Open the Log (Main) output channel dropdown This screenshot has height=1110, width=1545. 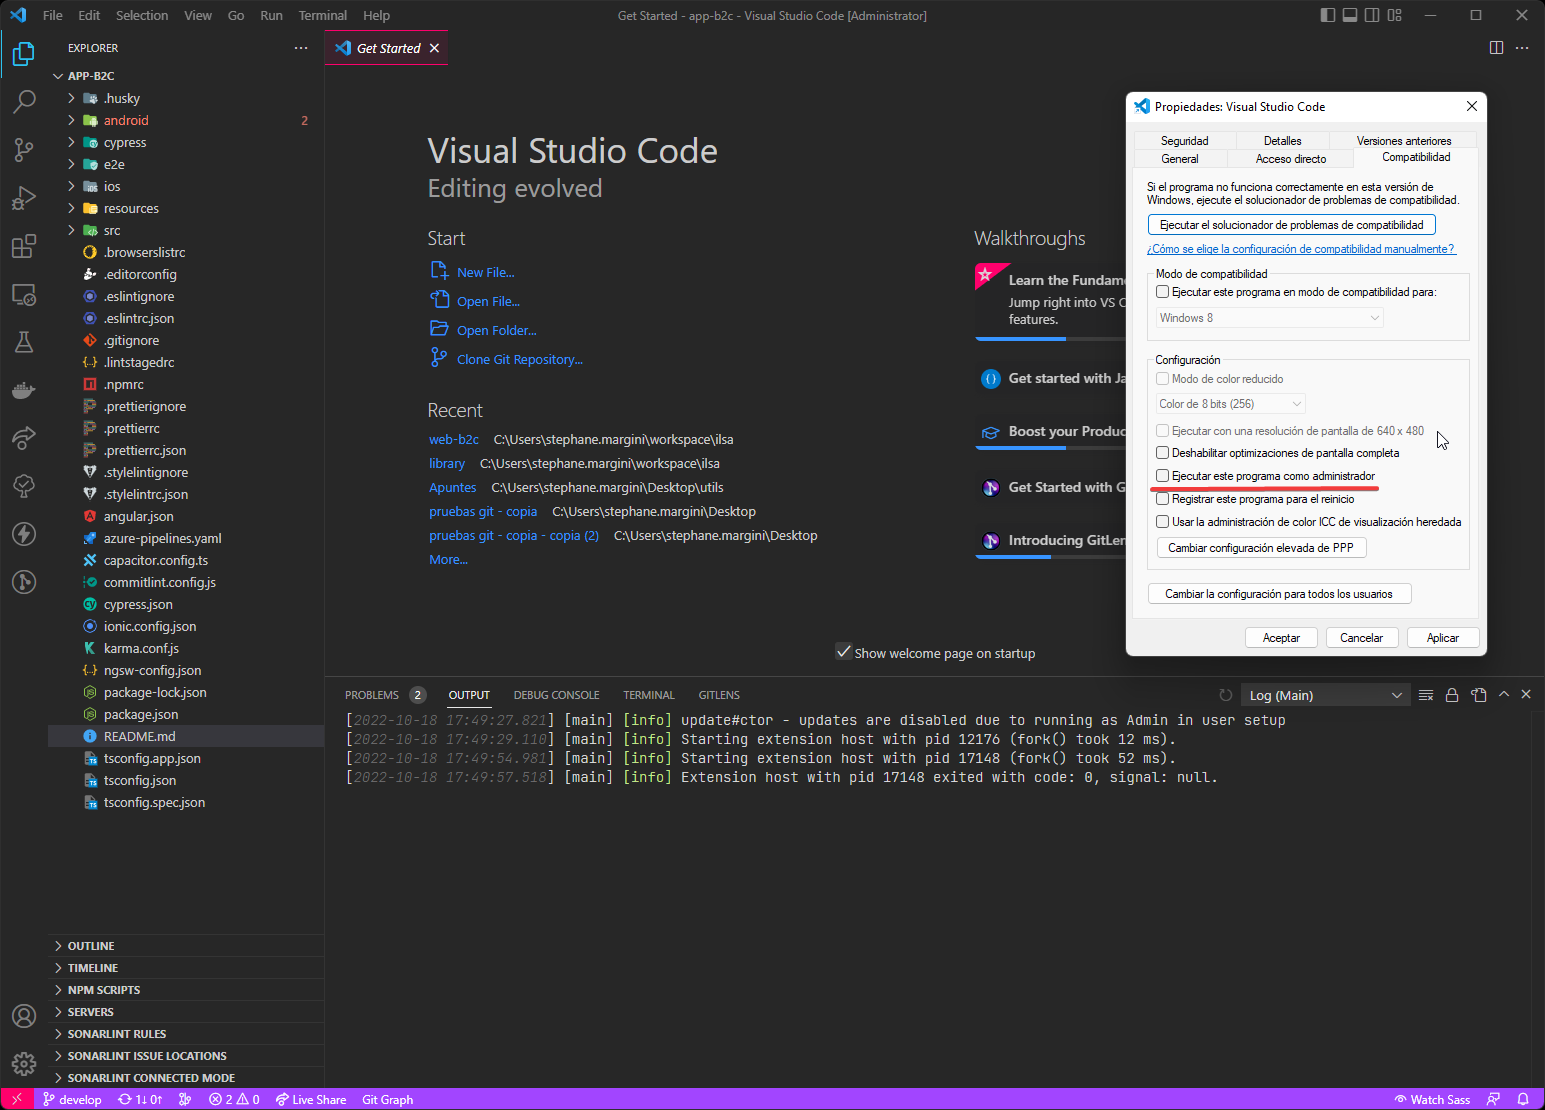tap(1325, 695)
